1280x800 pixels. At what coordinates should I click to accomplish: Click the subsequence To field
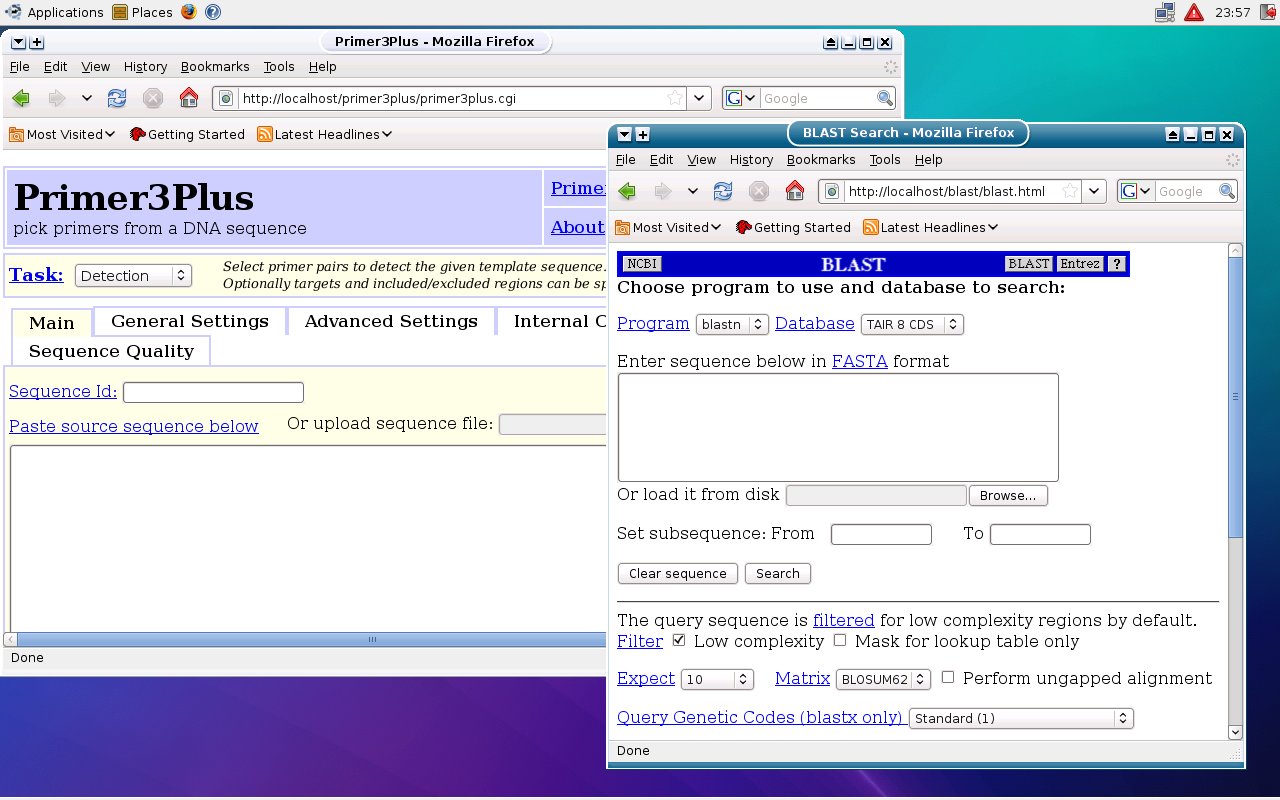tap(1040, 534)
